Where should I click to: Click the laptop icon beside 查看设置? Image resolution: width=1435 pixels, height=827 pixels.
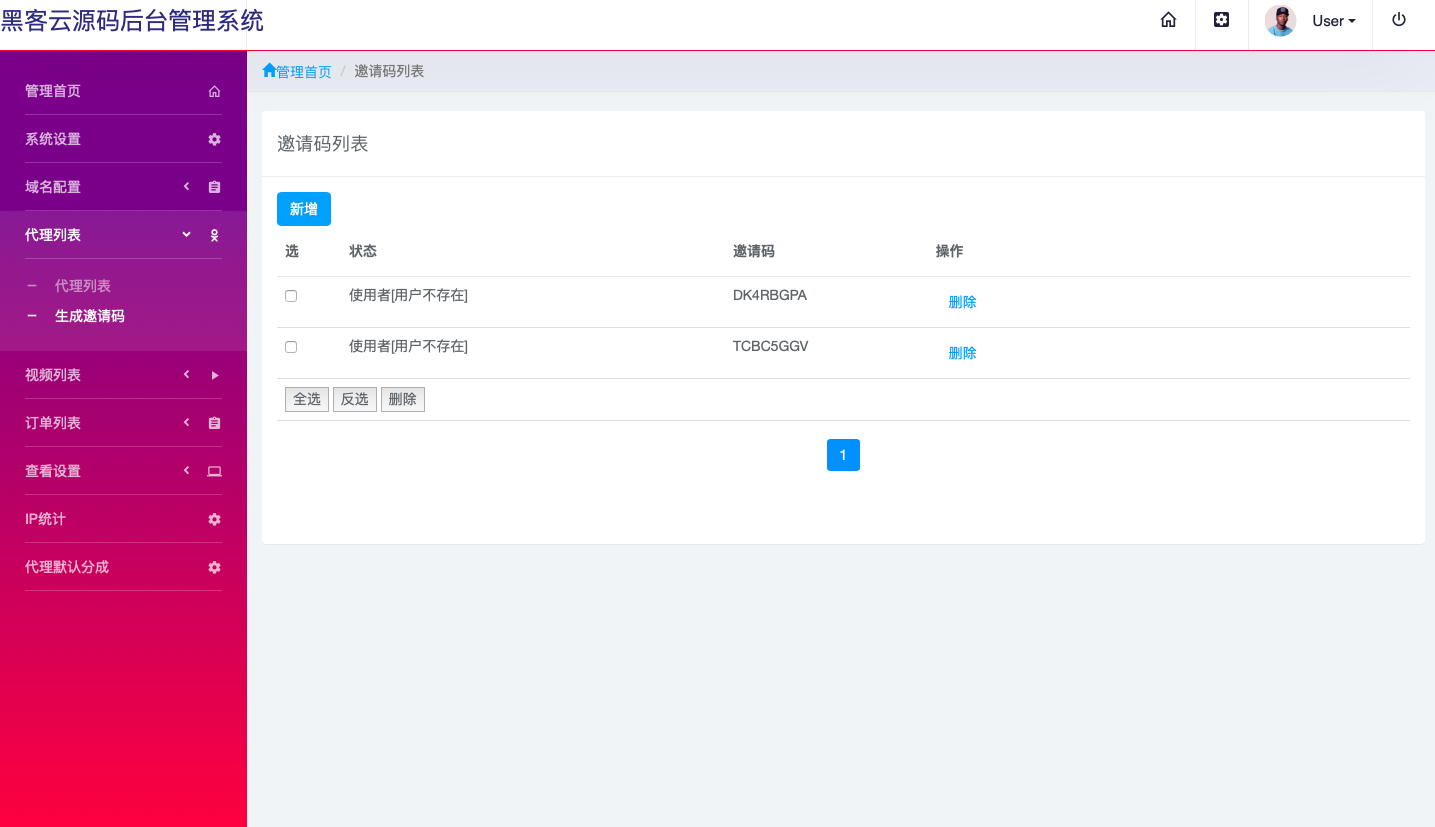[x=214, y=471]
